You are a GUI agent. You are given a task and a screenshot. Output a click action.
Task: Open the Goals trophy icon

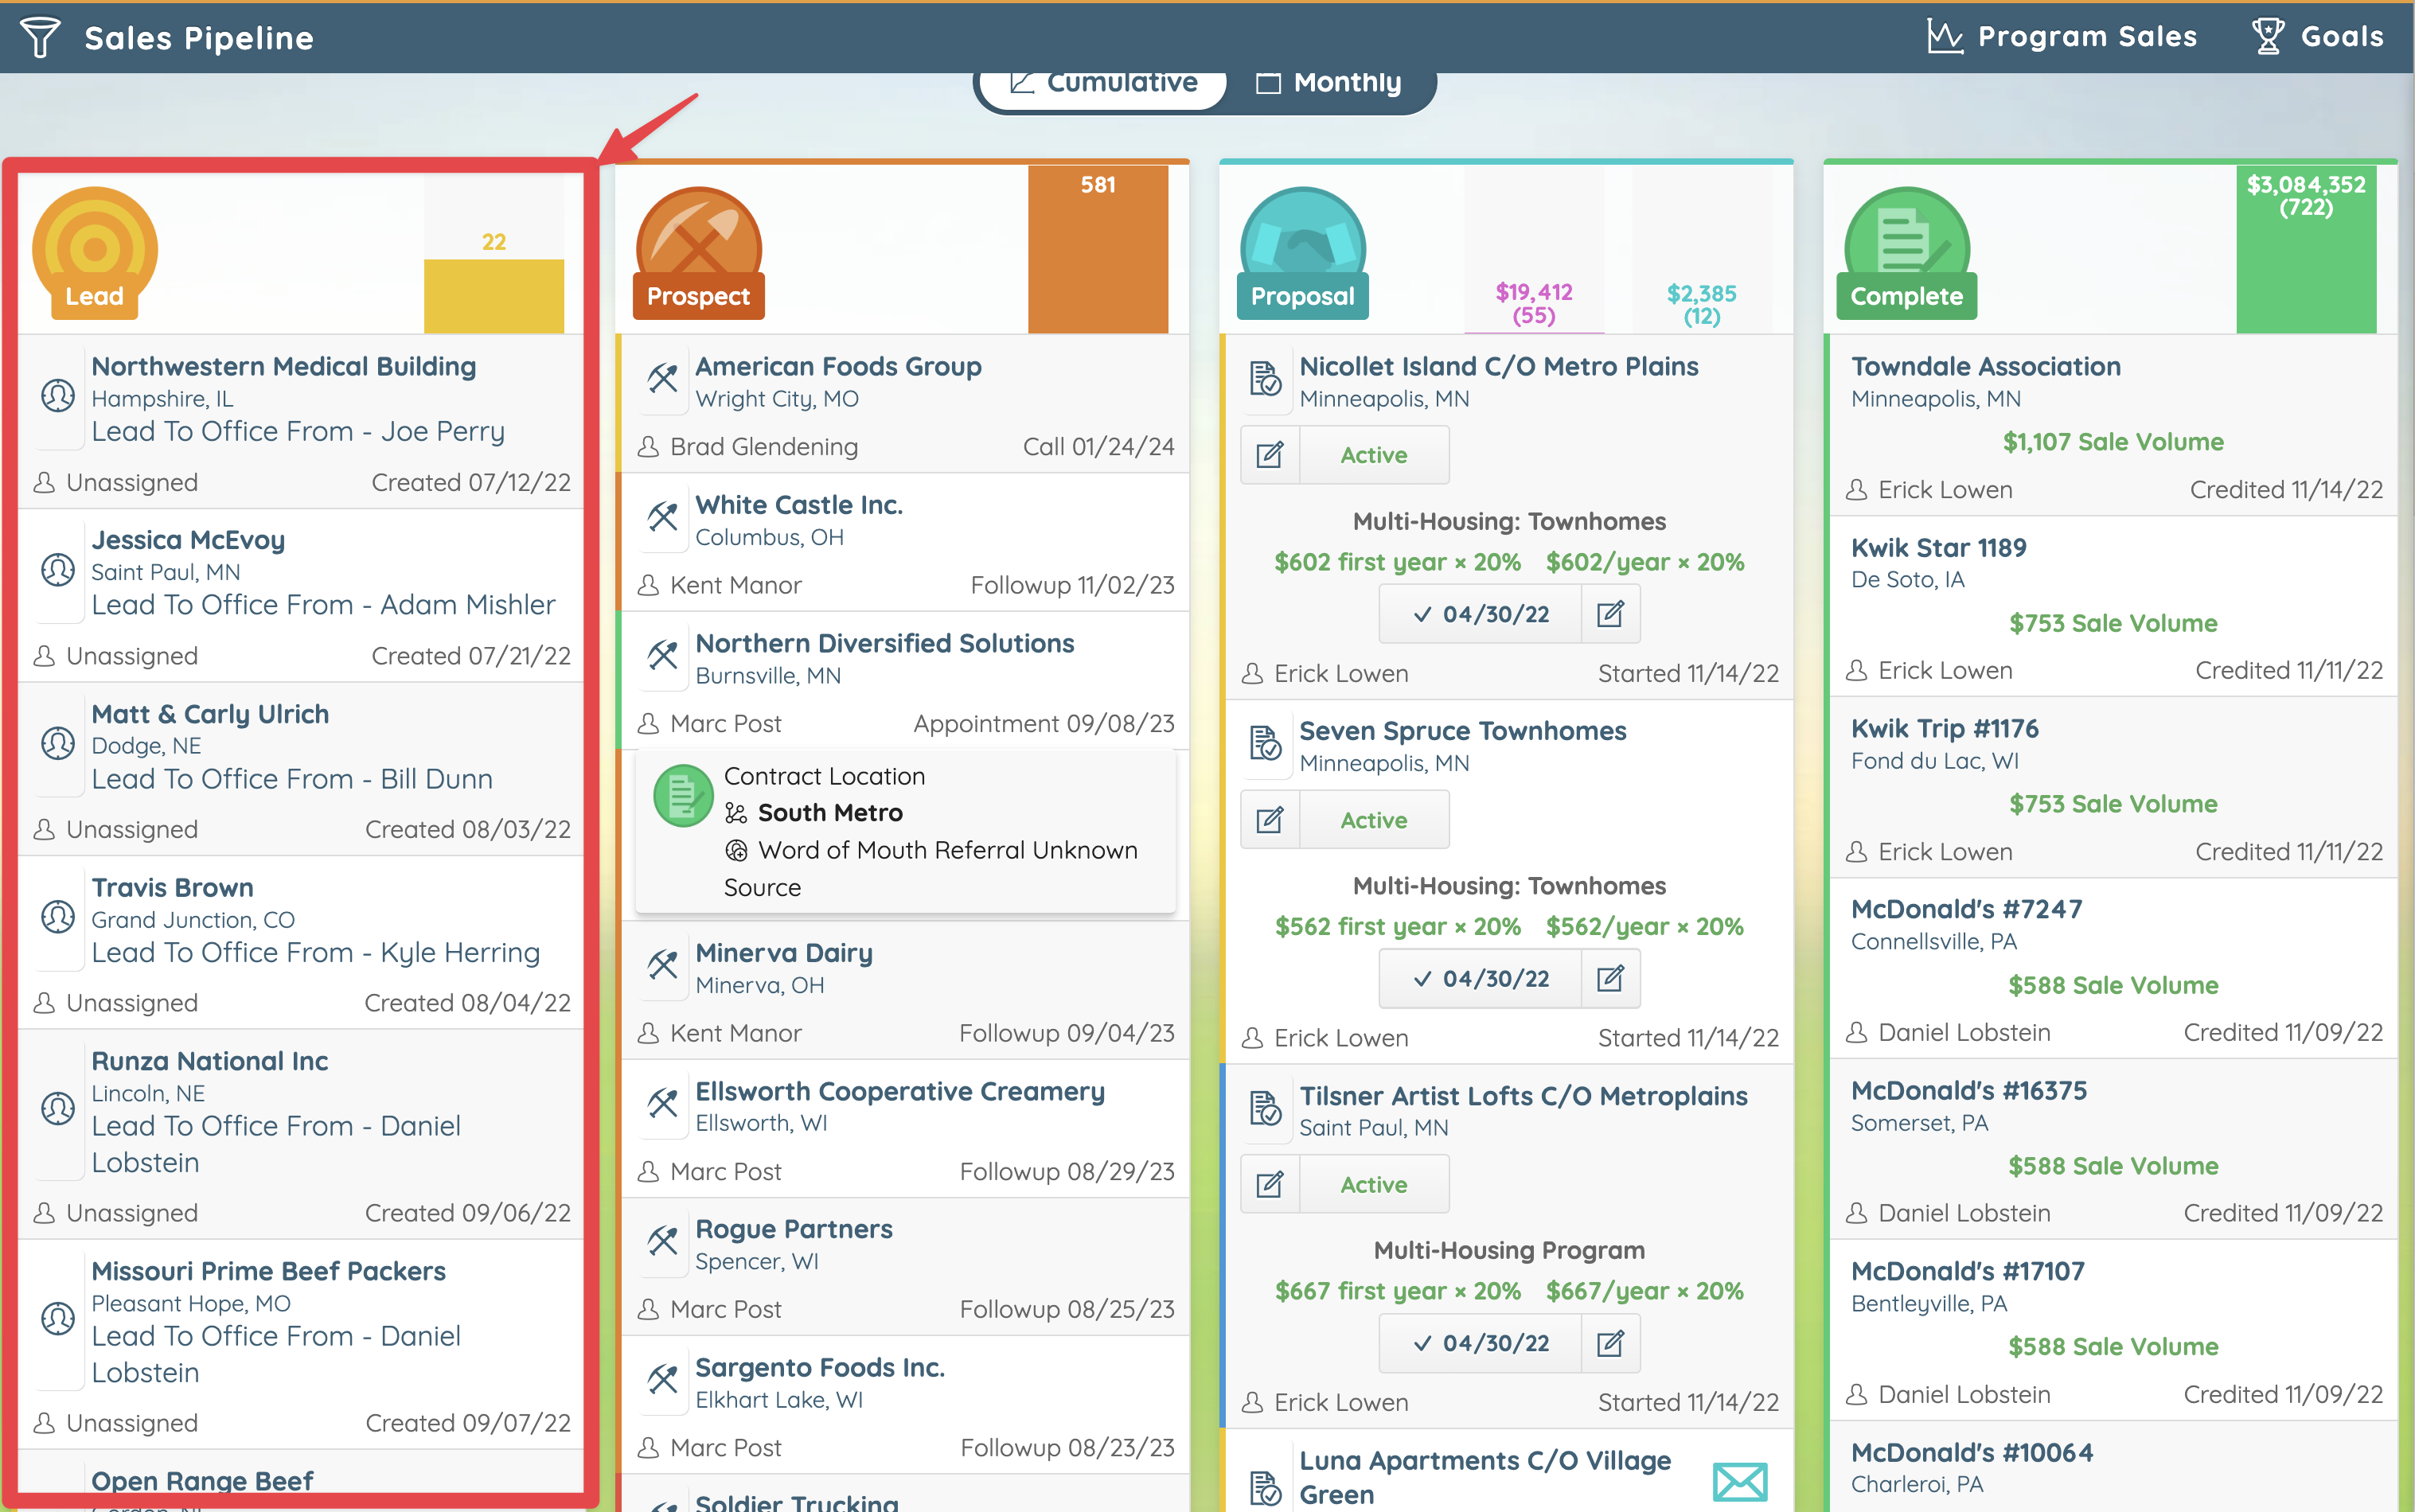2267,37
